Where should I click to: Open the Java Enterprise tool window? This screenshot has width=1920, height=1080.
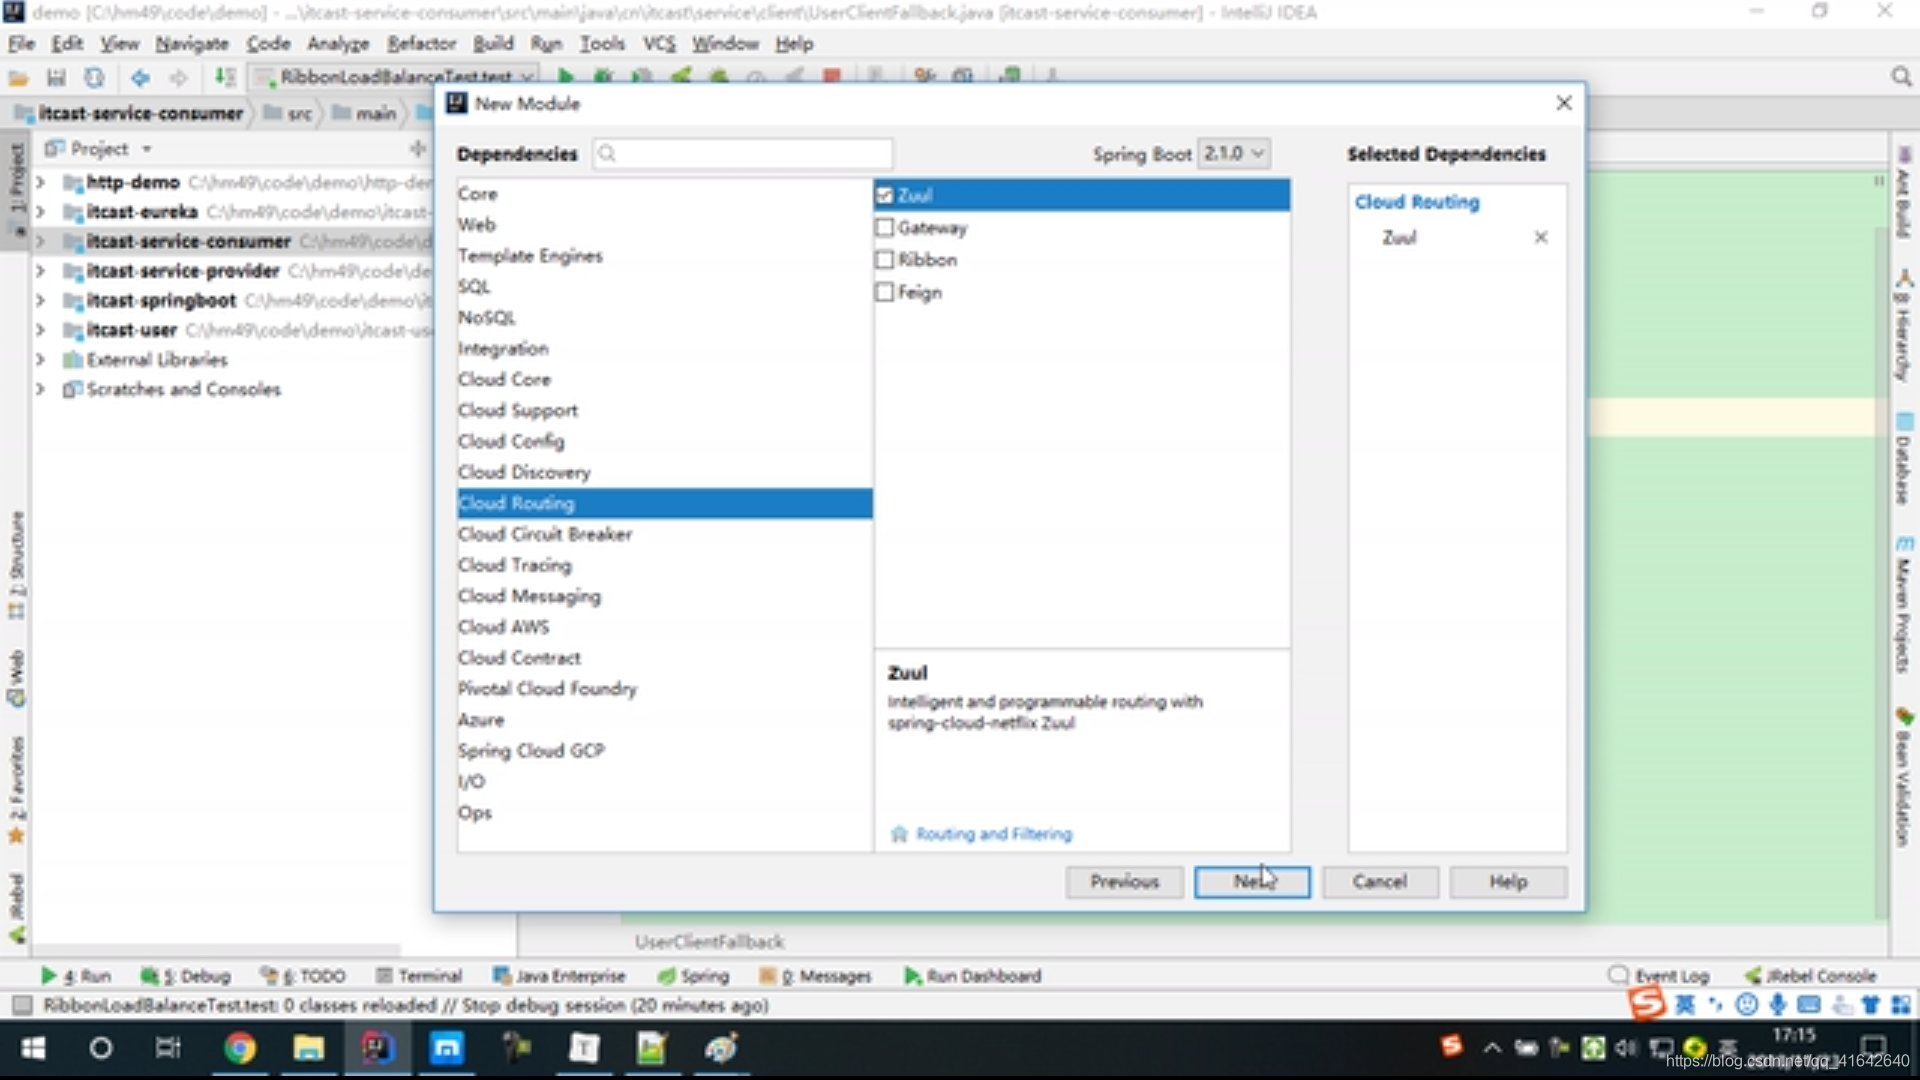click(559, 976)
